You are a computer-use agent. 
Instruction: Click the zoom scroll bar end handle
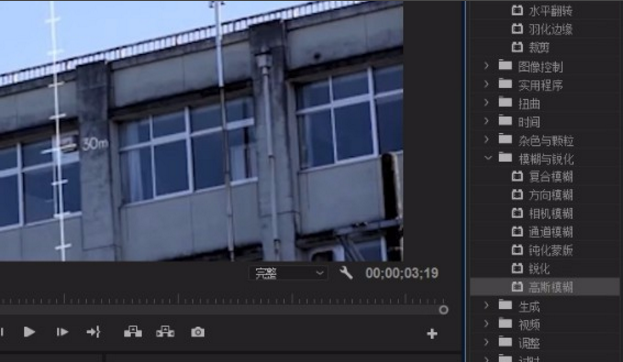(x=443, y=310)
